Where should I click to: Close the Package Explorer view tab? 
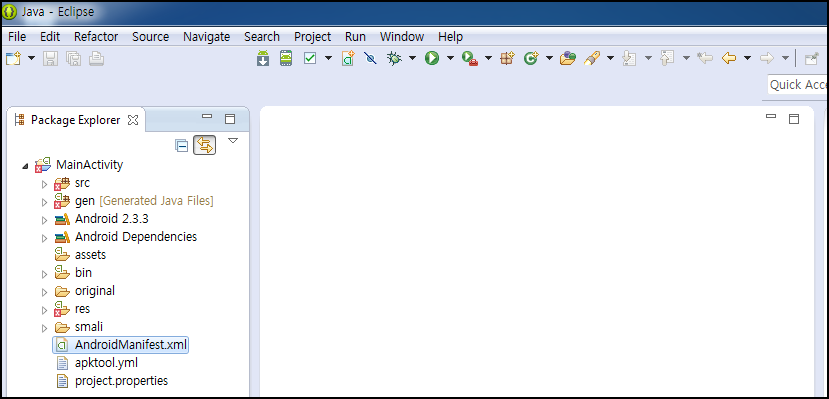tap(133, 120)
